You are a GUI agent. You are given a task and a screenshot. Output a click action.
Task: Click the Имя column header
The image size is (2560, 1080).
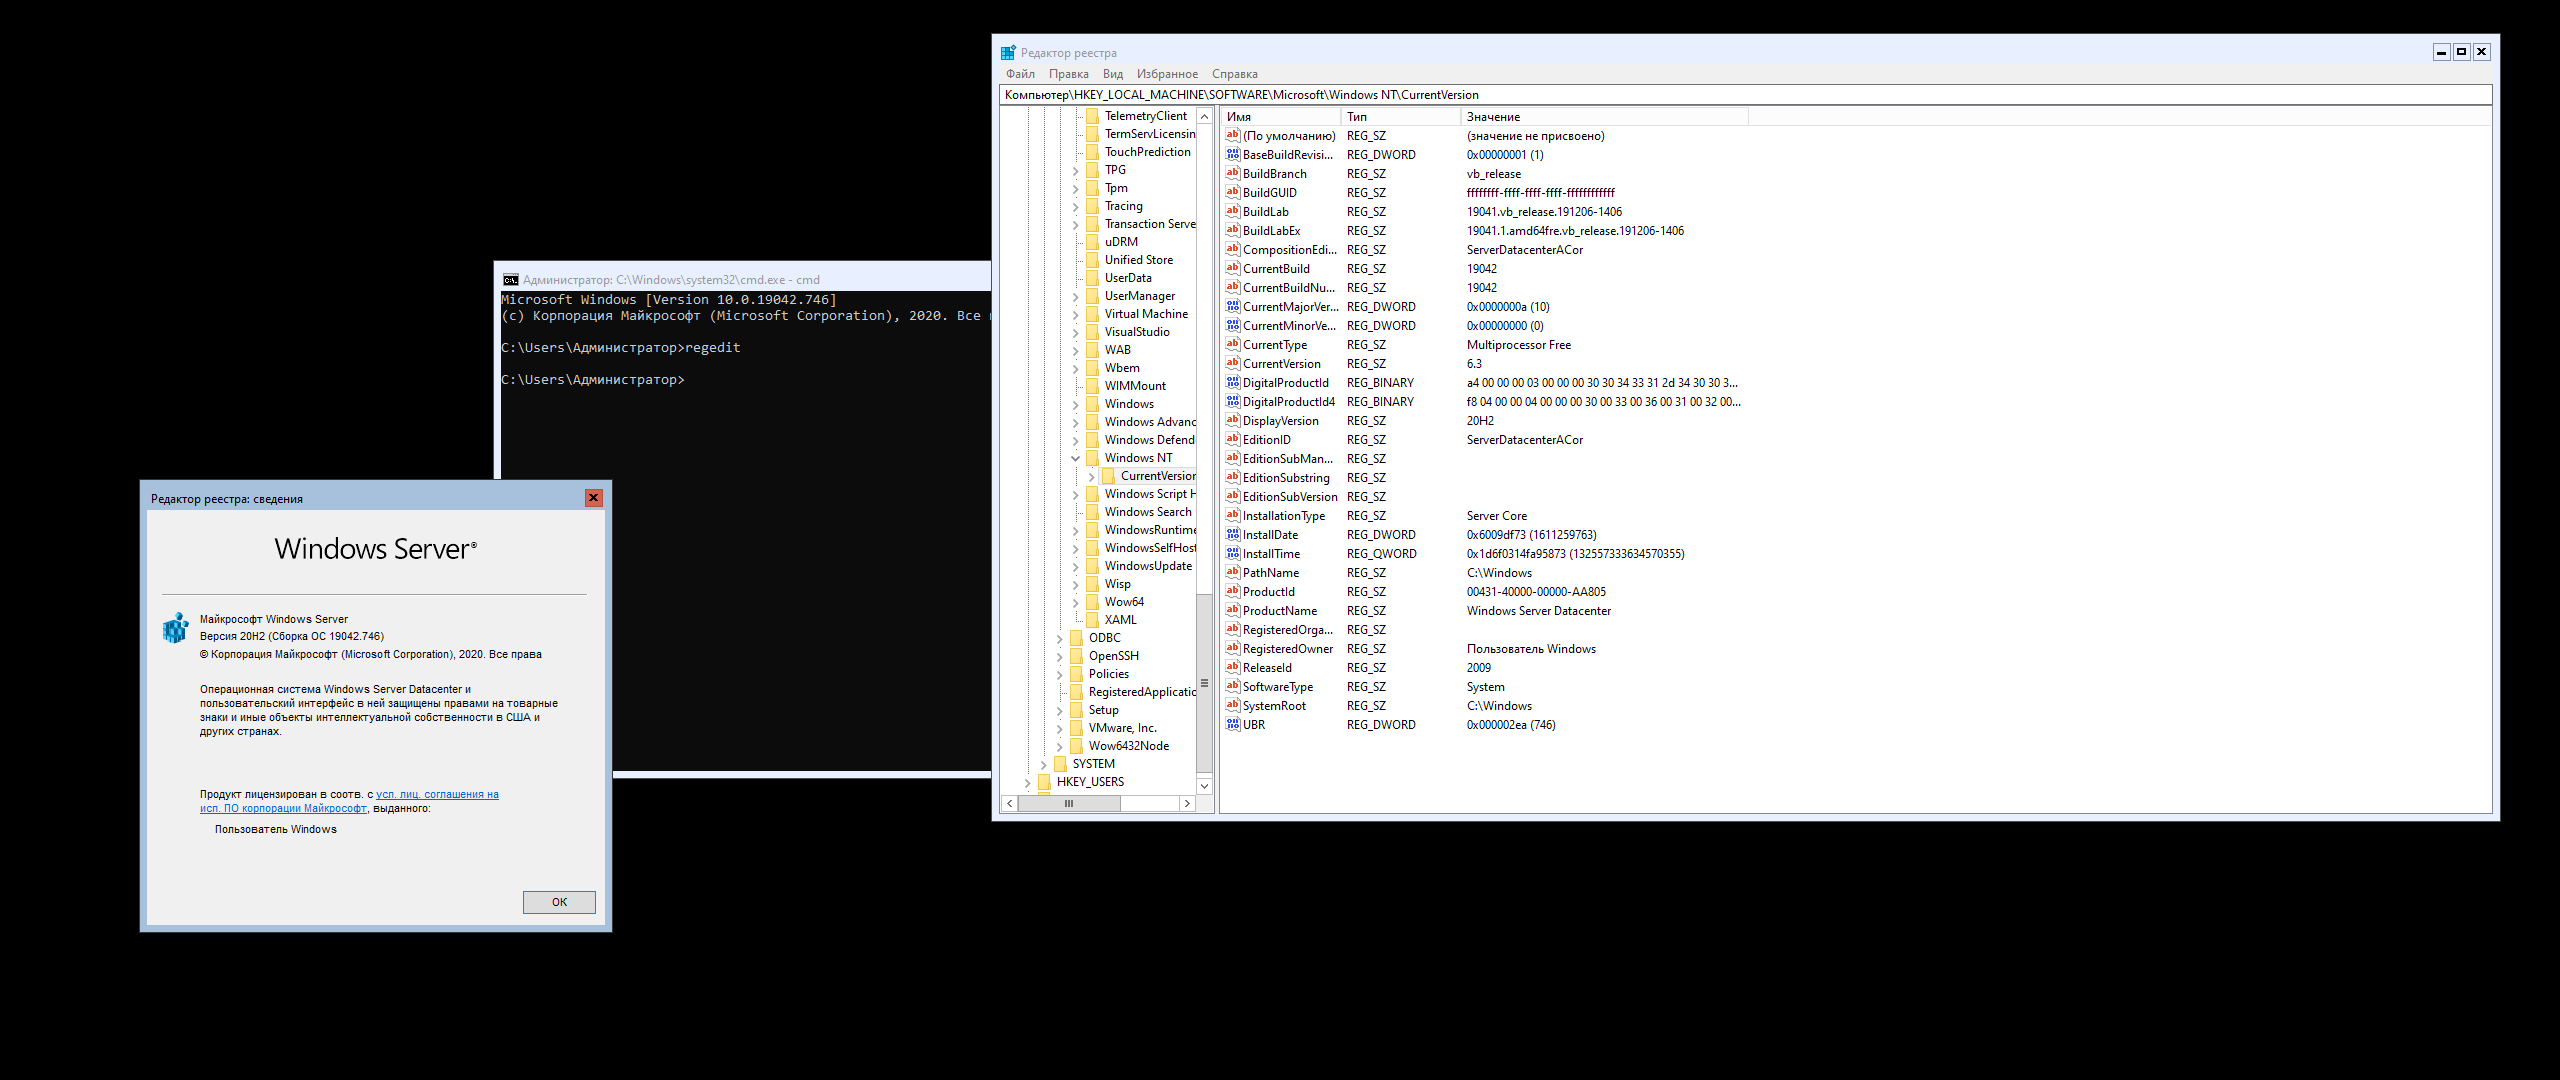point(1280,117)
